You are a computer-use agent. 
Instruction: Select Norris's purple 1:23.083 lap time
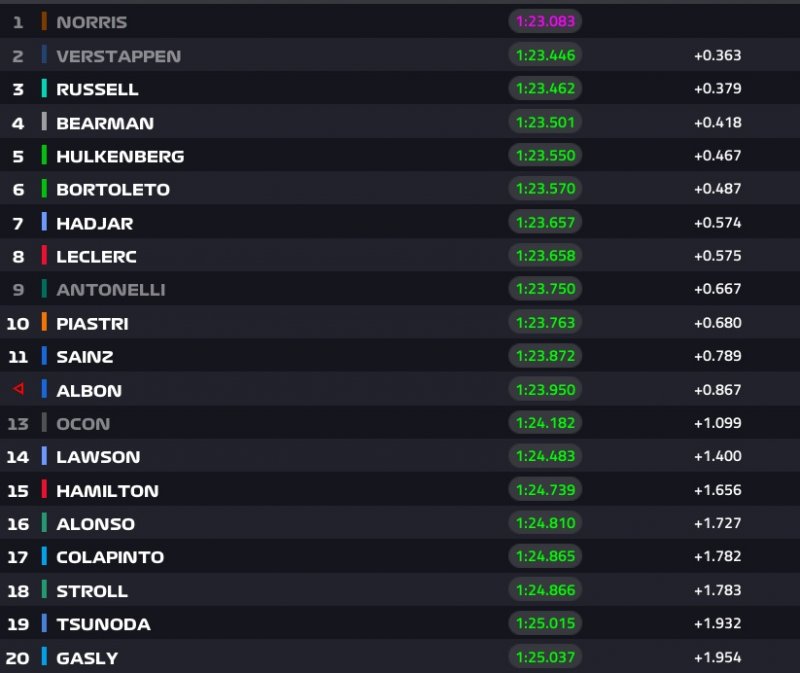[544, 21]
